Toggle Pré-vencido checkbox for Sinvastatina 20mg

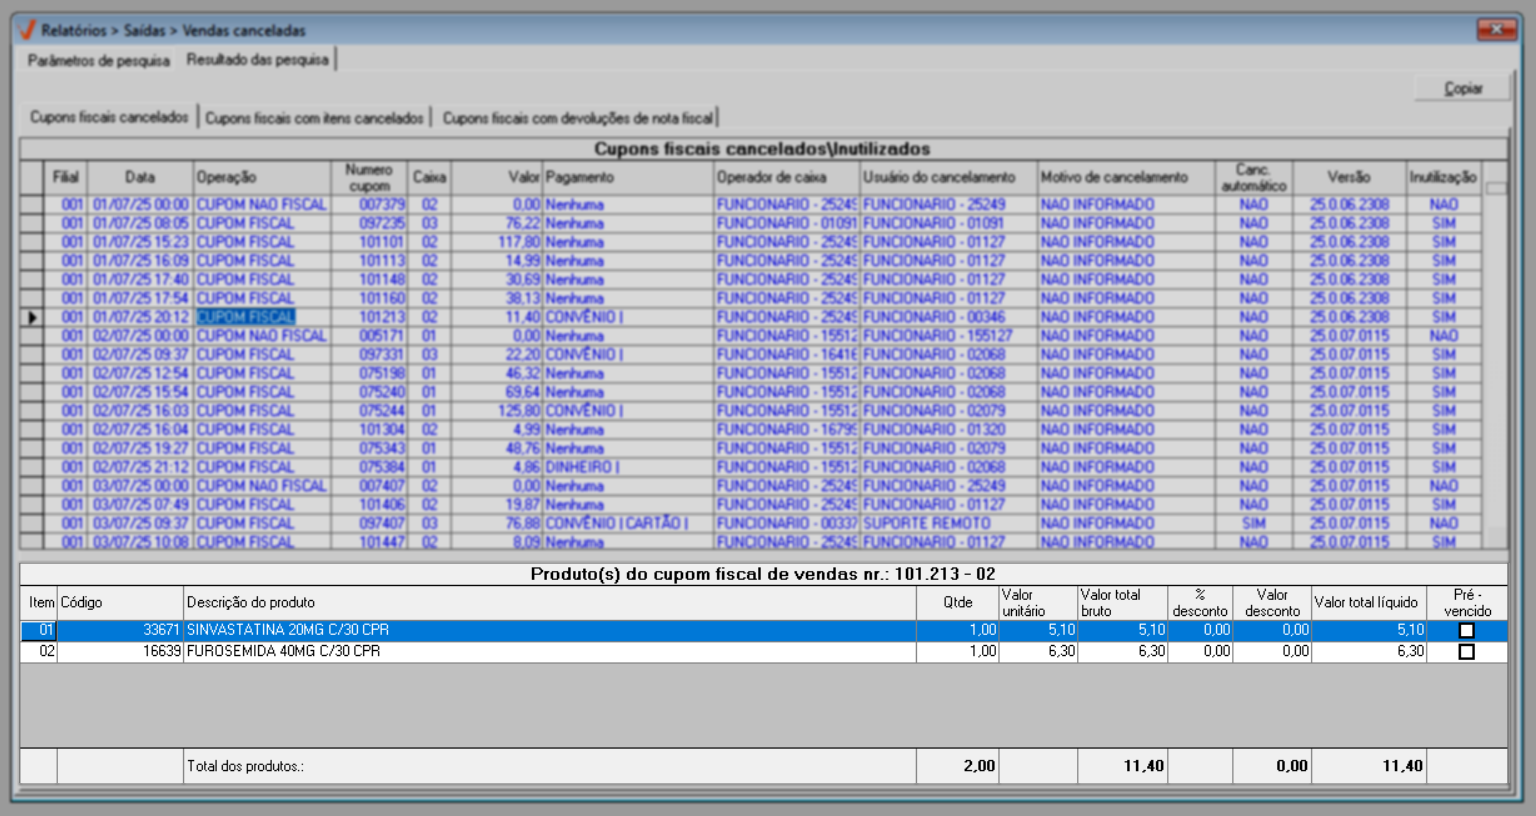coord(1466,631)
